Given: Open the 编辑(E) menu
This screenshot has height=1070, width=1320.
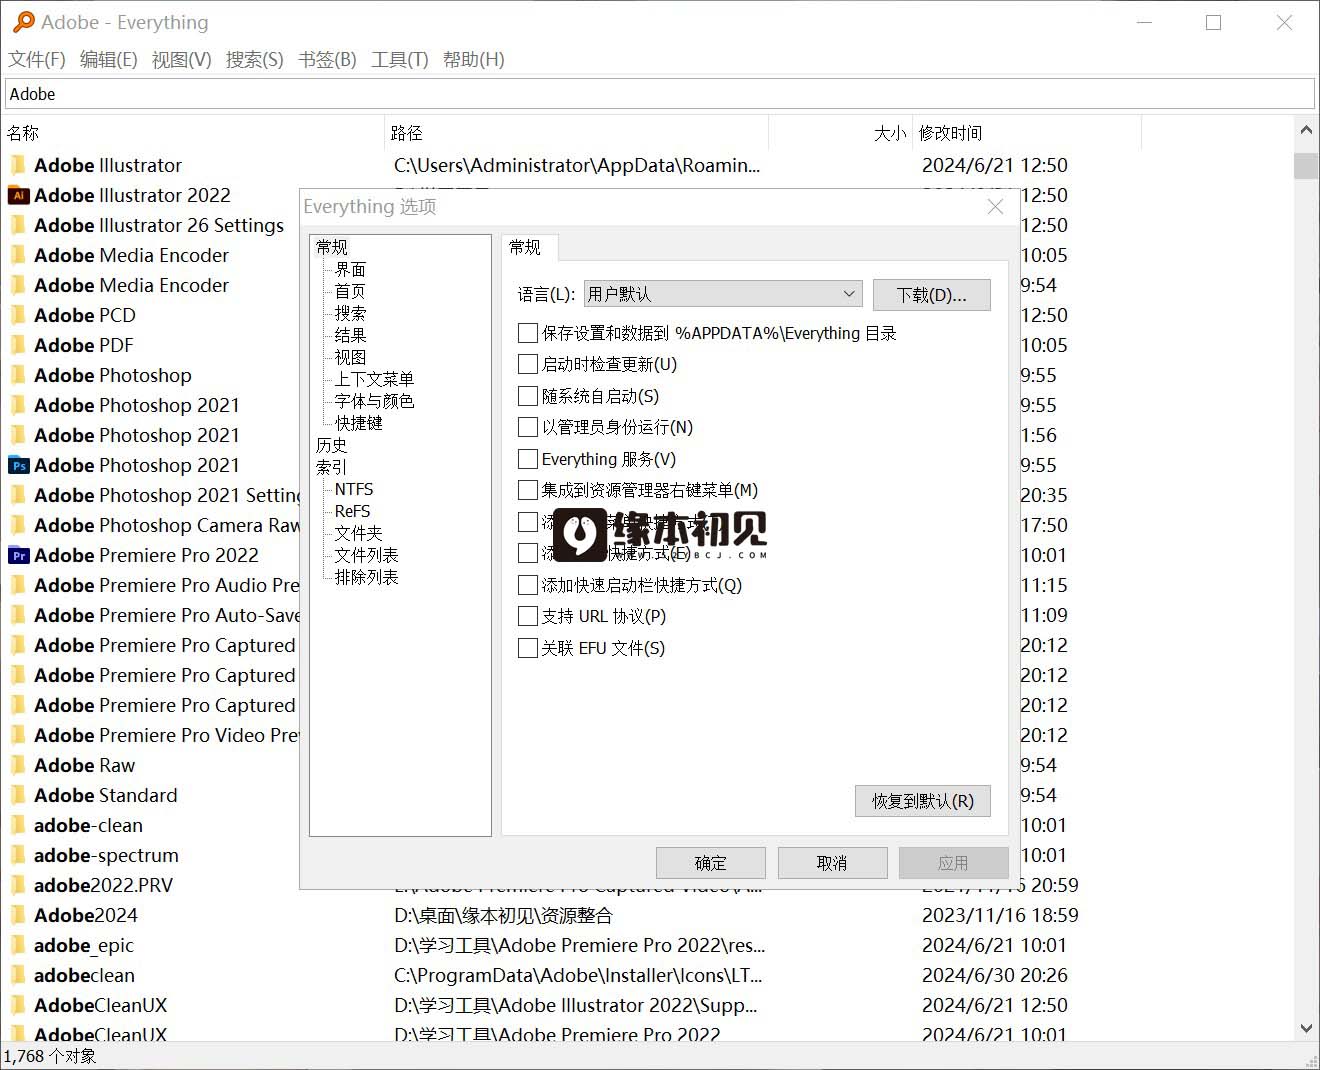Looking at the screenshot, I should coord(109,60).
